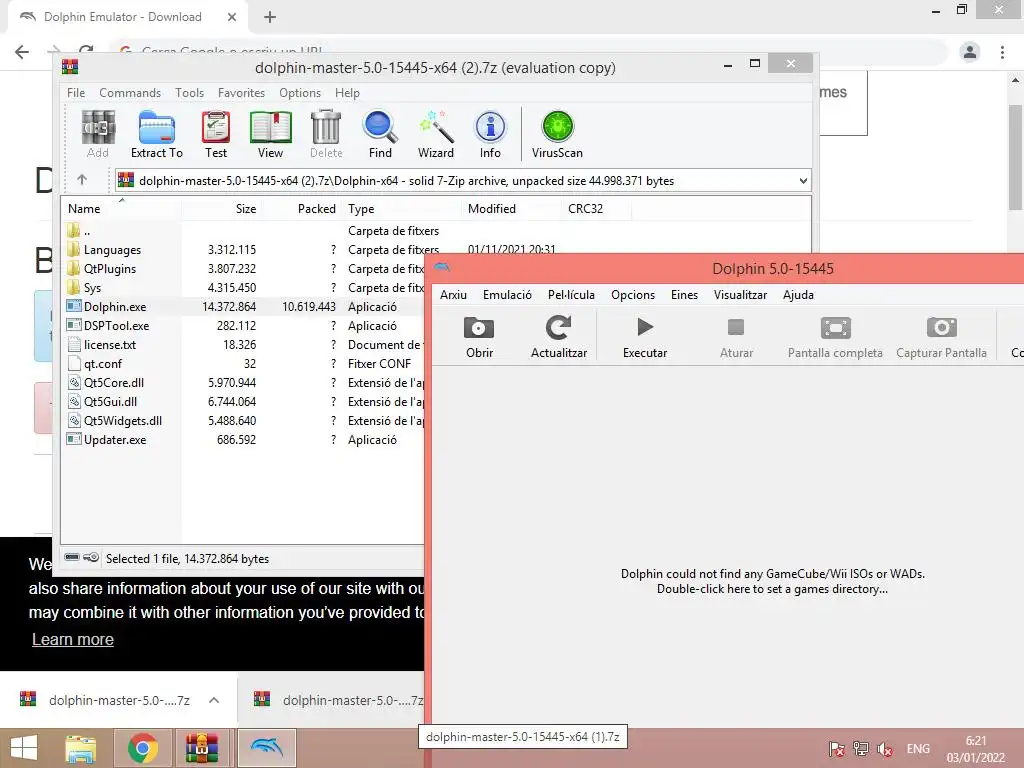The height and width of the screenshot is (768, 1024).
Task: Sort WinRAR list by Size column
Action: [x=221, y=208]
